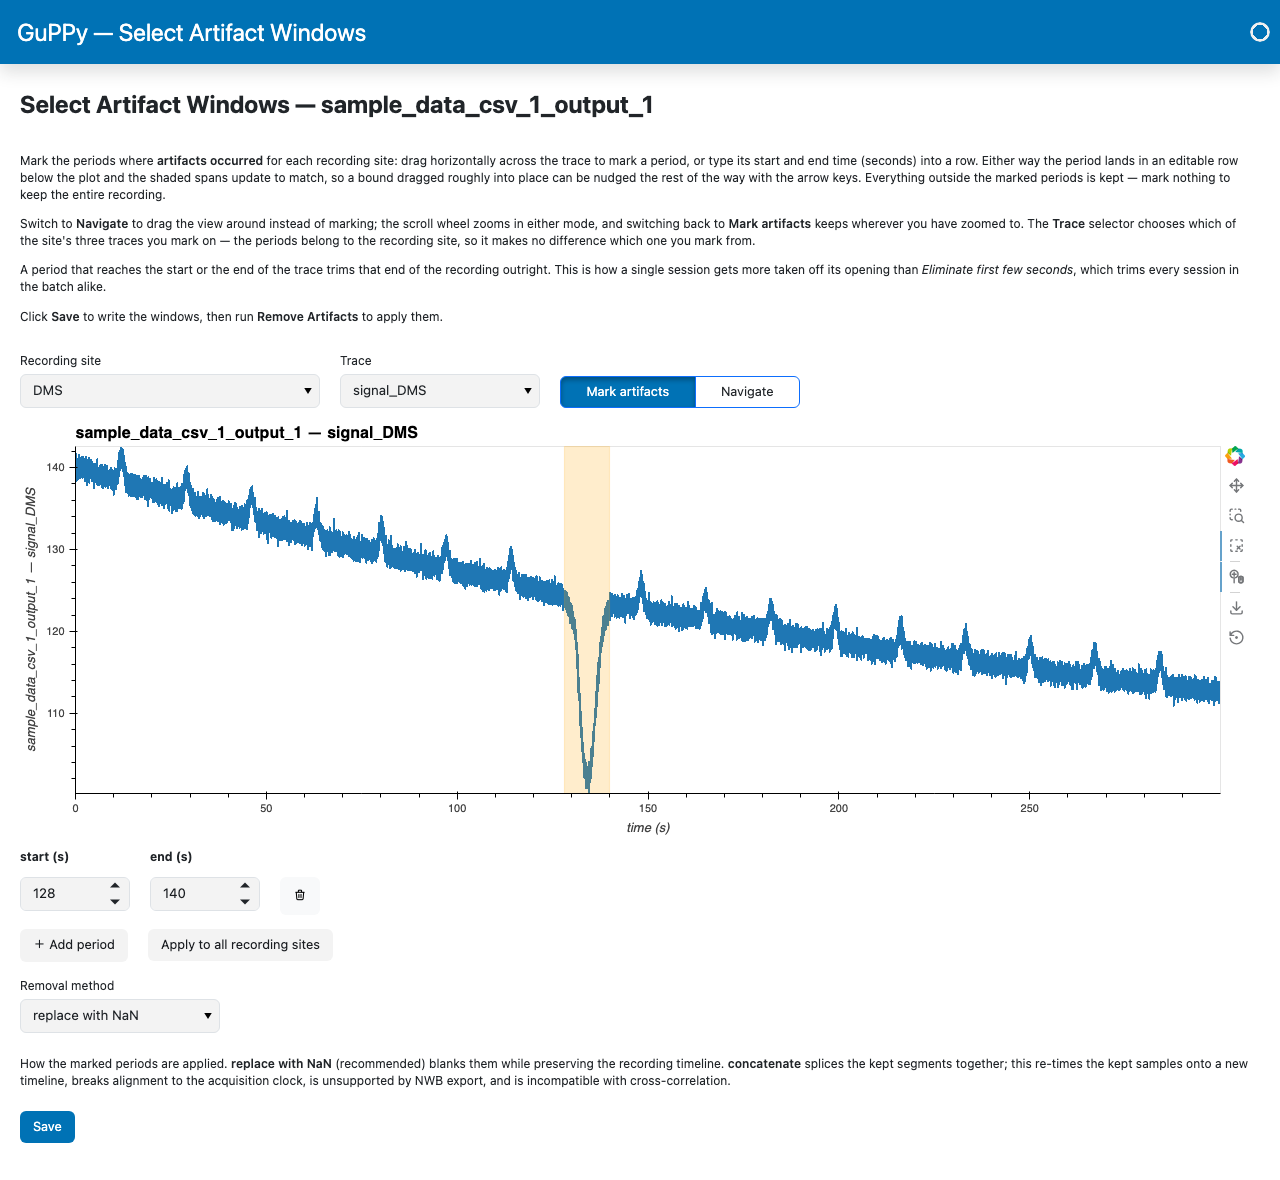Image resolution: width=1280 pixels, height=1180 pixels.
Task: Reset the plot view with the Reset icon
Action: click(1236, 637)
